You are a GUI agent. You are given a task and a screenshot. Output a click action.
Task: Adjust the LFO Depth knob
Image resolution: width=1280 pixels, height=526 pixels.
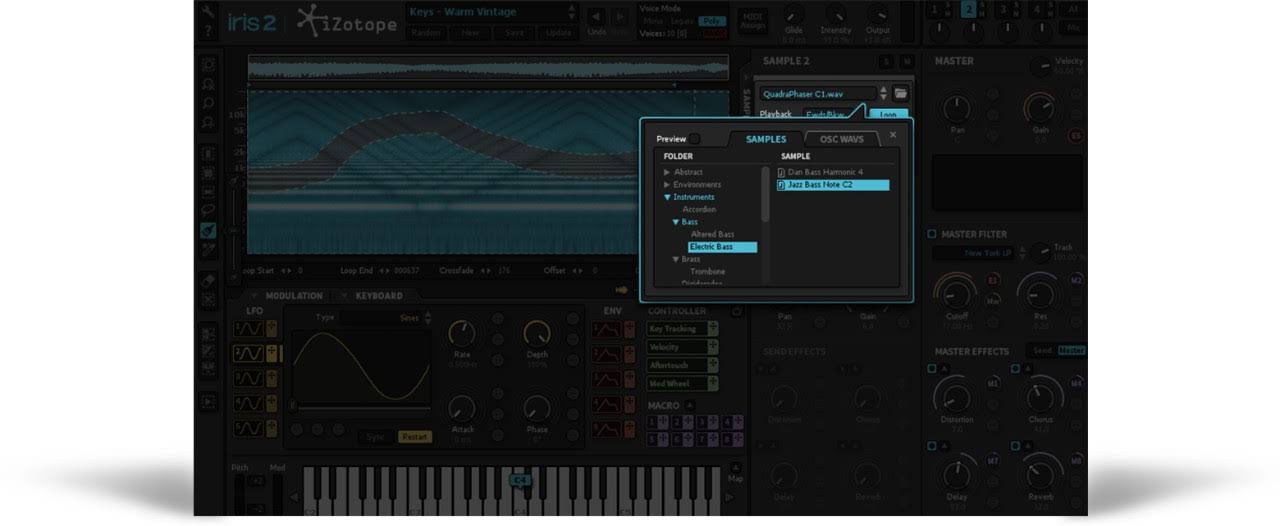click(537, 334)
